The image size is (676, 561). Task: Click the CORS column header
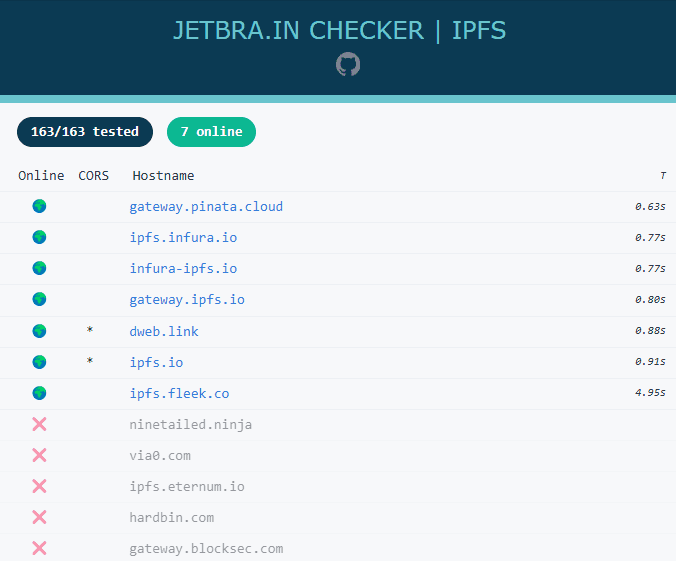coord(94,176)
